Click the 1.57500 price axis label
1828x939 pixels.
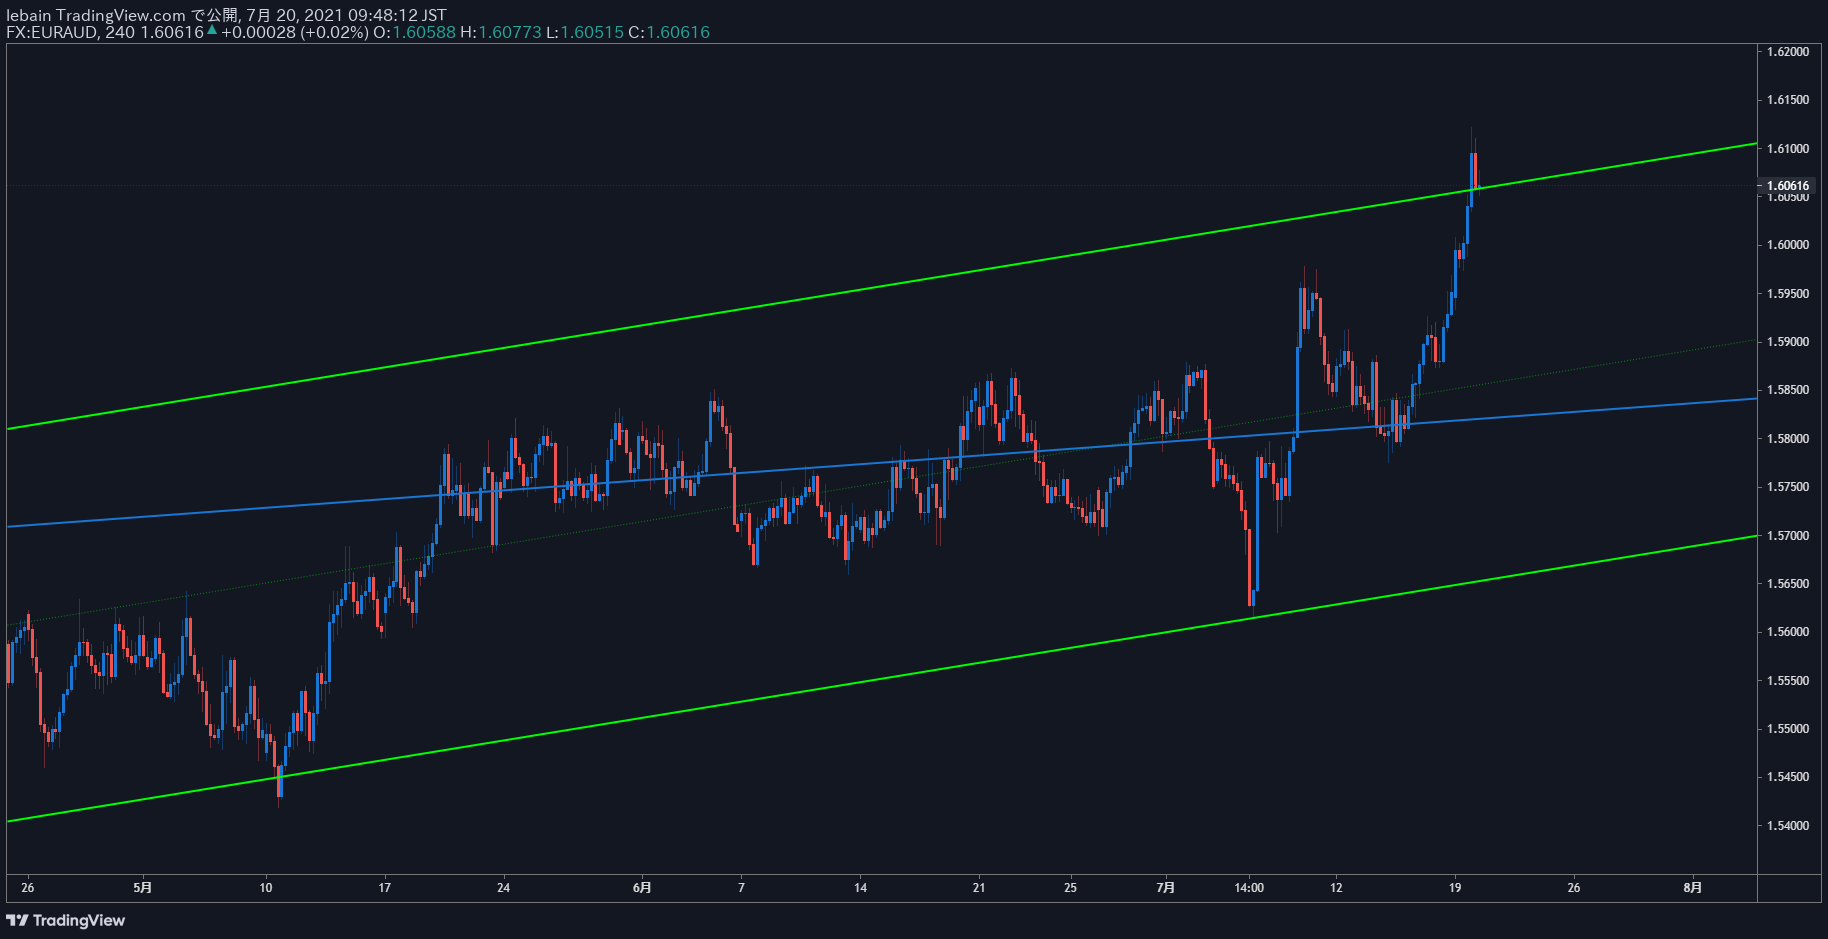click(x=1788, y=487)
